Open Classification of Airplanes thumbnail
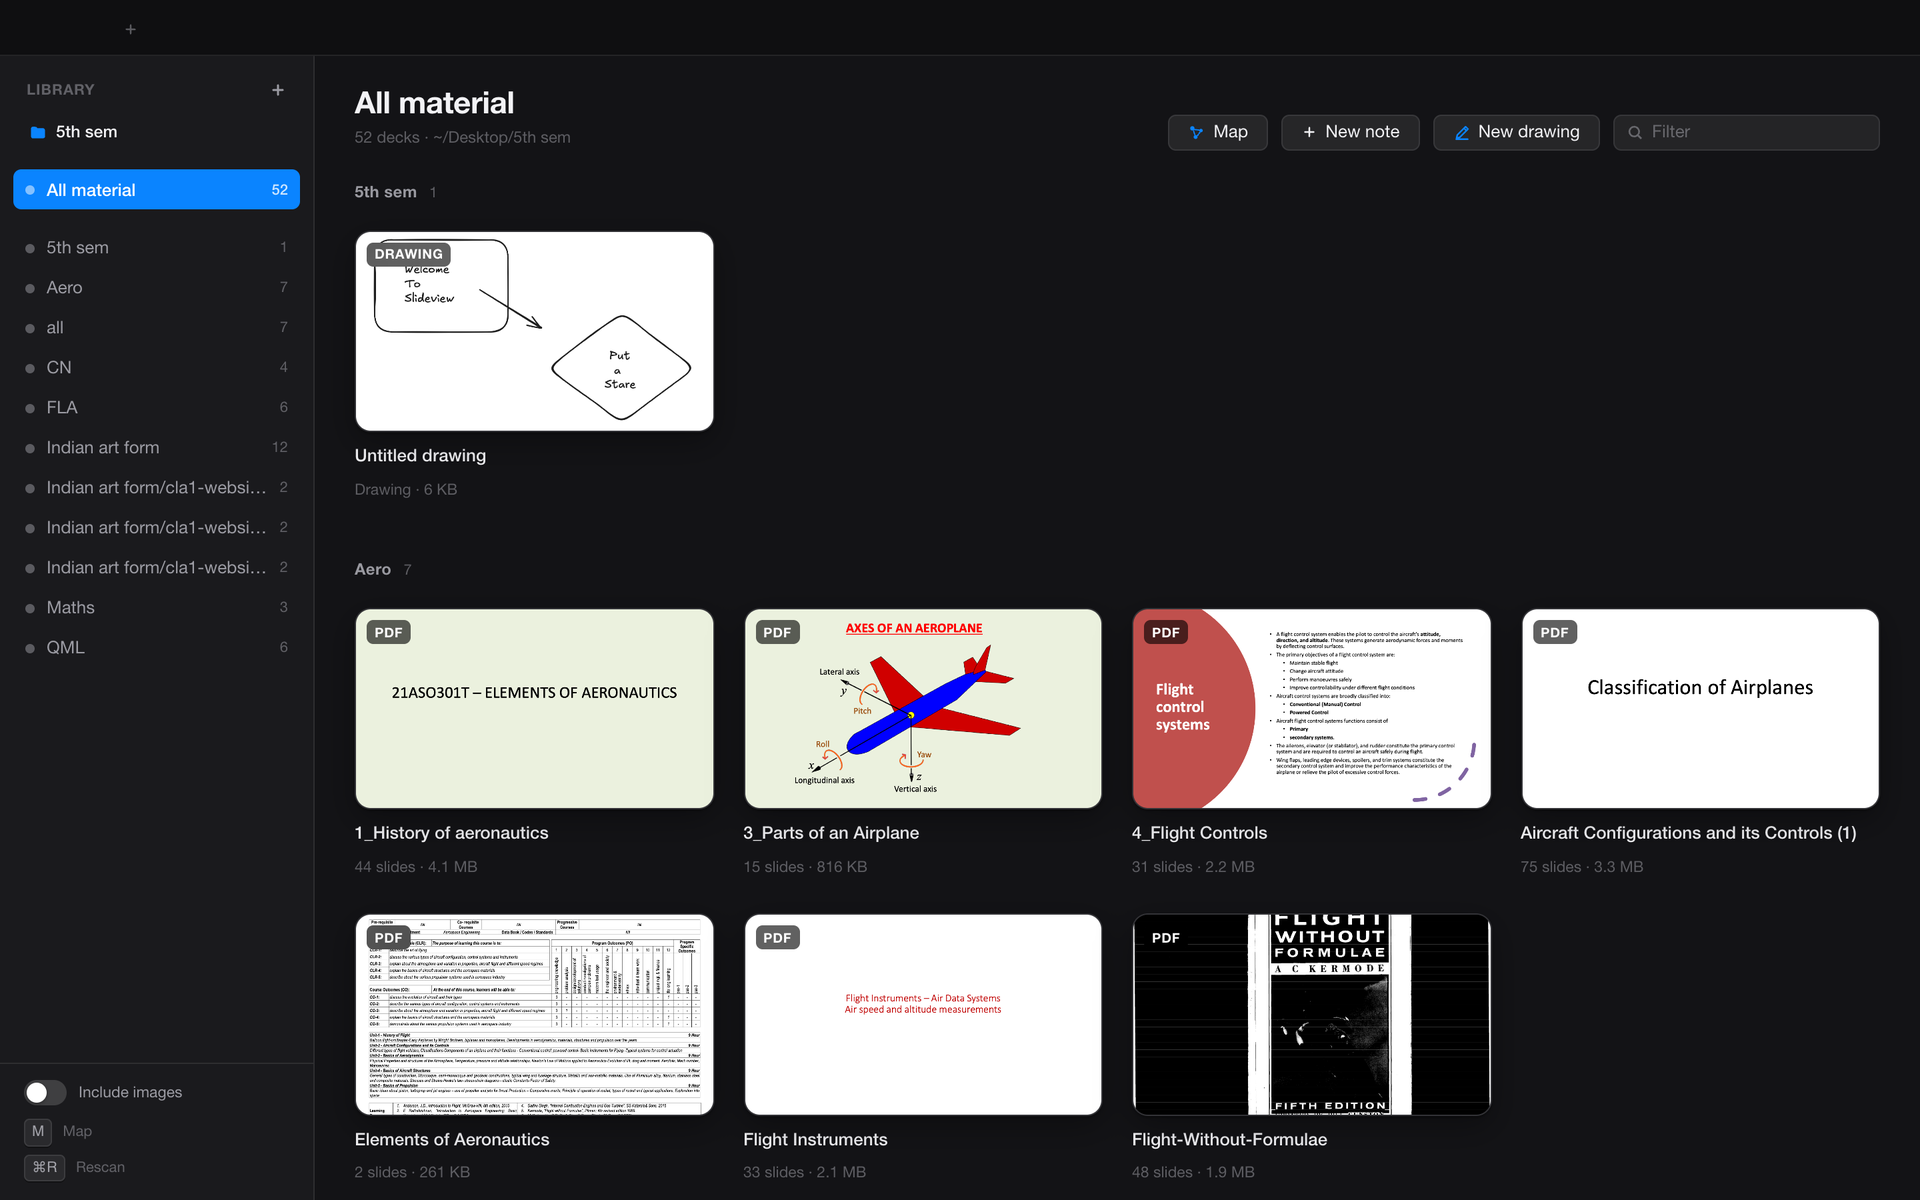The width and height of the screenshot is (1920, 1200). pyautogui.click(x=1699, y=708)
